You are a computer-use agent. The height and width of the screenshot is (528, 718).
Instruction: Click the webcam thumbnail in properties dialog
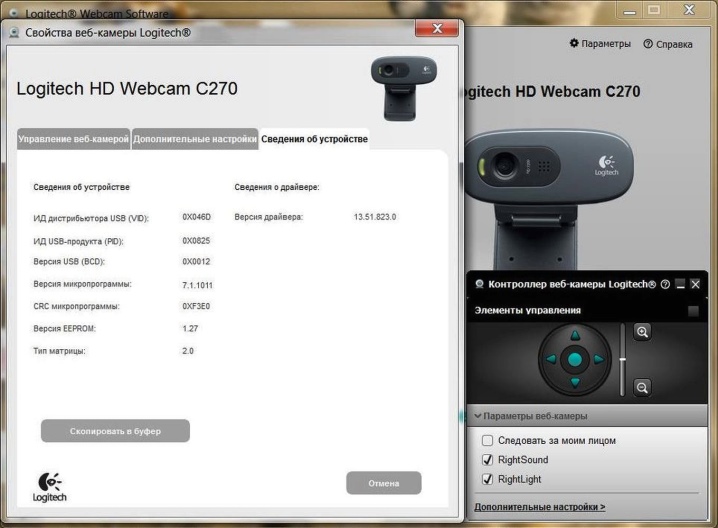[x=403, y=88]
